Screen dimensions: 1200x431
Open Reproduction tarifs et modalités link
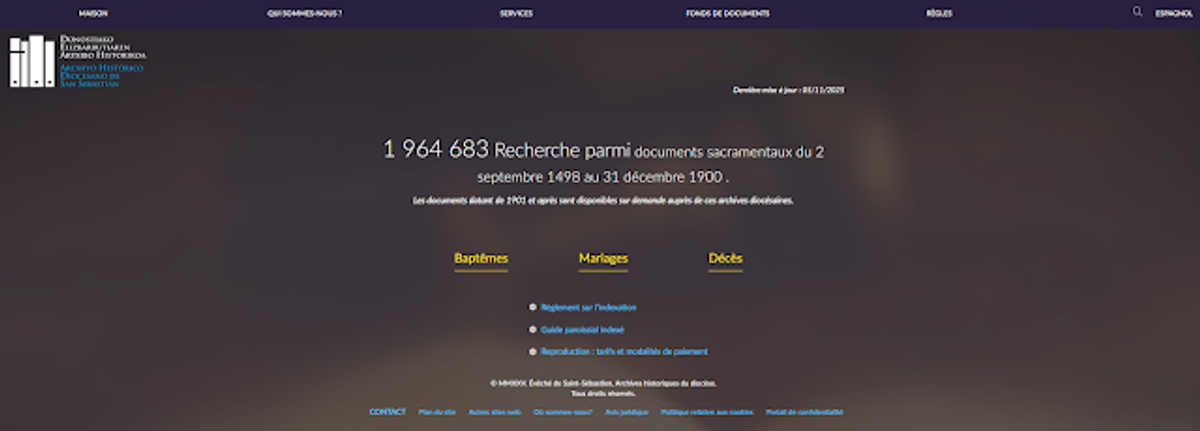624,352
